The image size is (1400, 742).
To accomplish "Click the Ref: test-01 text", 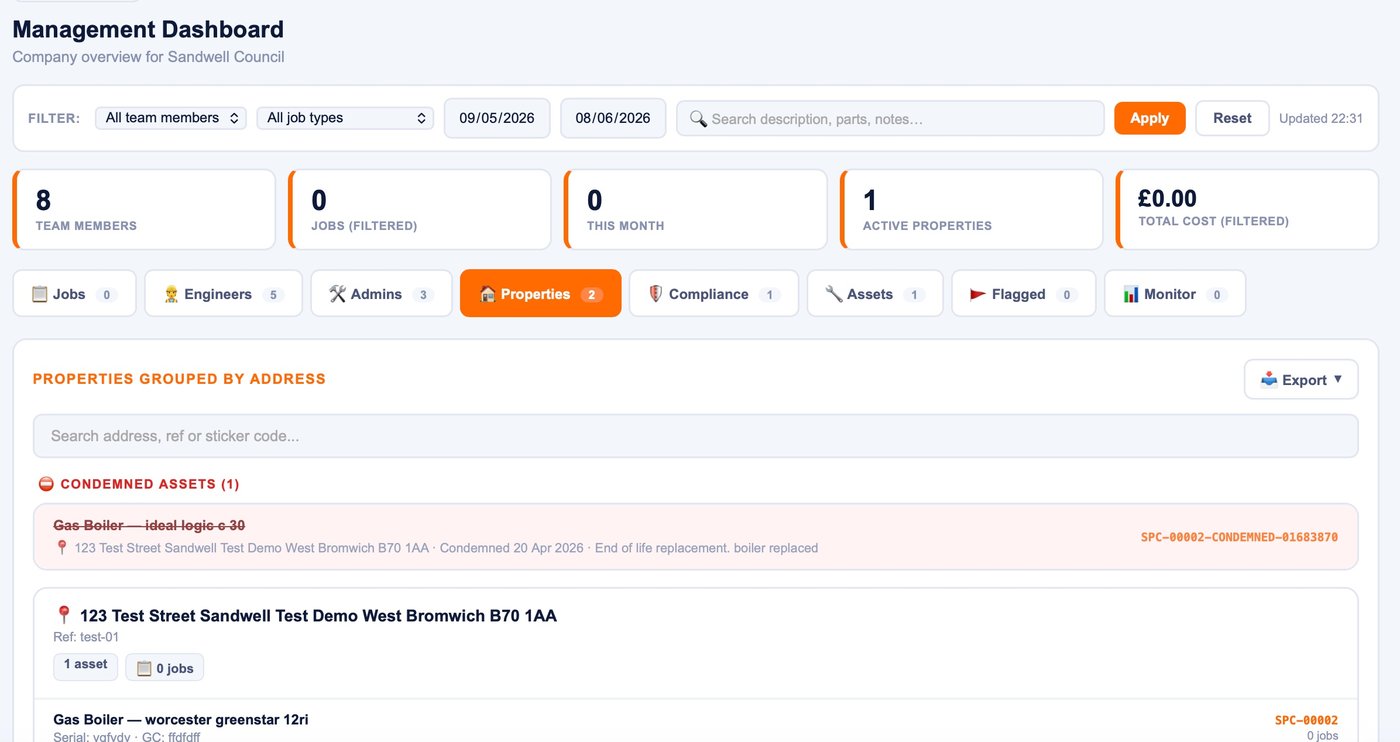I will click(x=86, y=637).
